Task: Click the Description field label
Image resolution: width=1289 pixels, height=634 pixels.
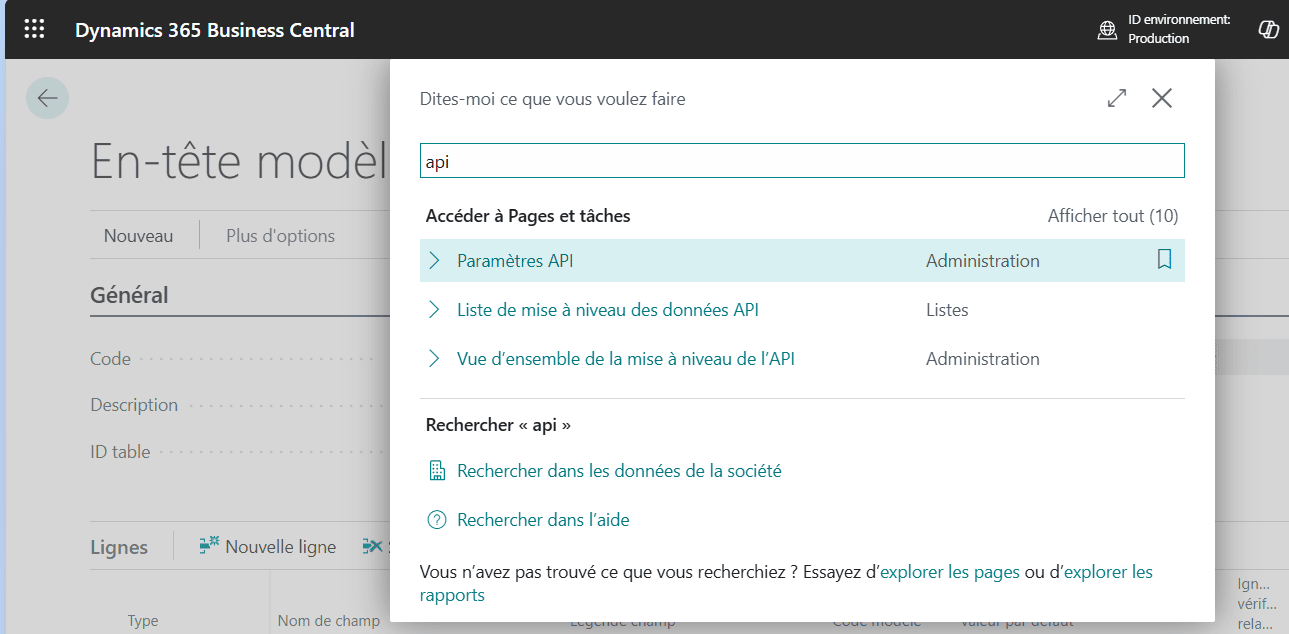Action: point(134,405)
